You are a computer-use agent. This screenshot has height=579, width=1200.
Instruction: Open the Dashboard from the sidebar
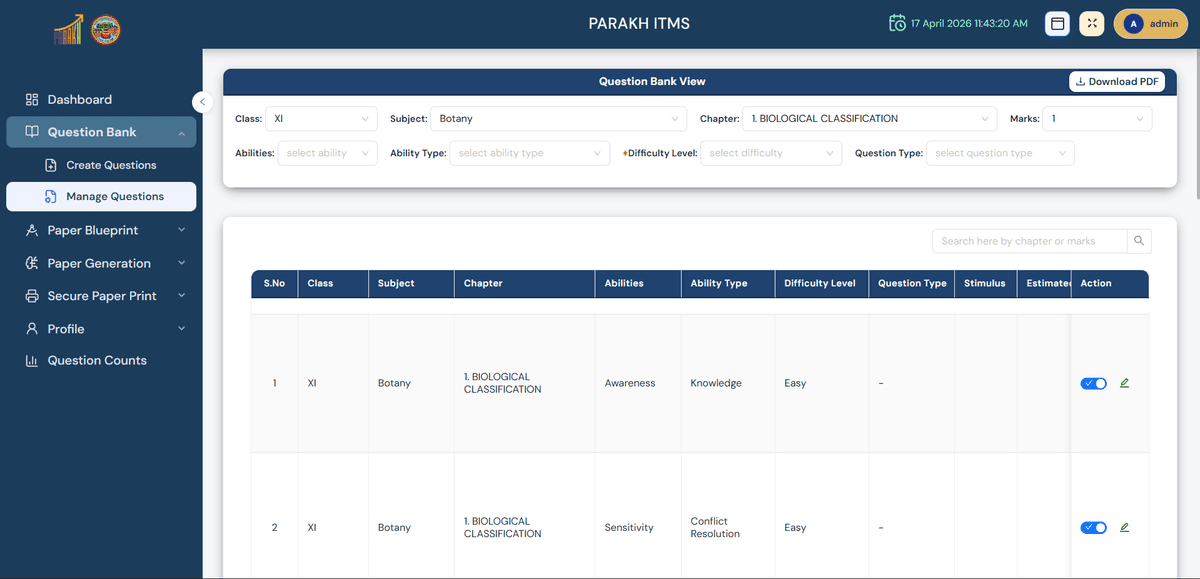79,100
